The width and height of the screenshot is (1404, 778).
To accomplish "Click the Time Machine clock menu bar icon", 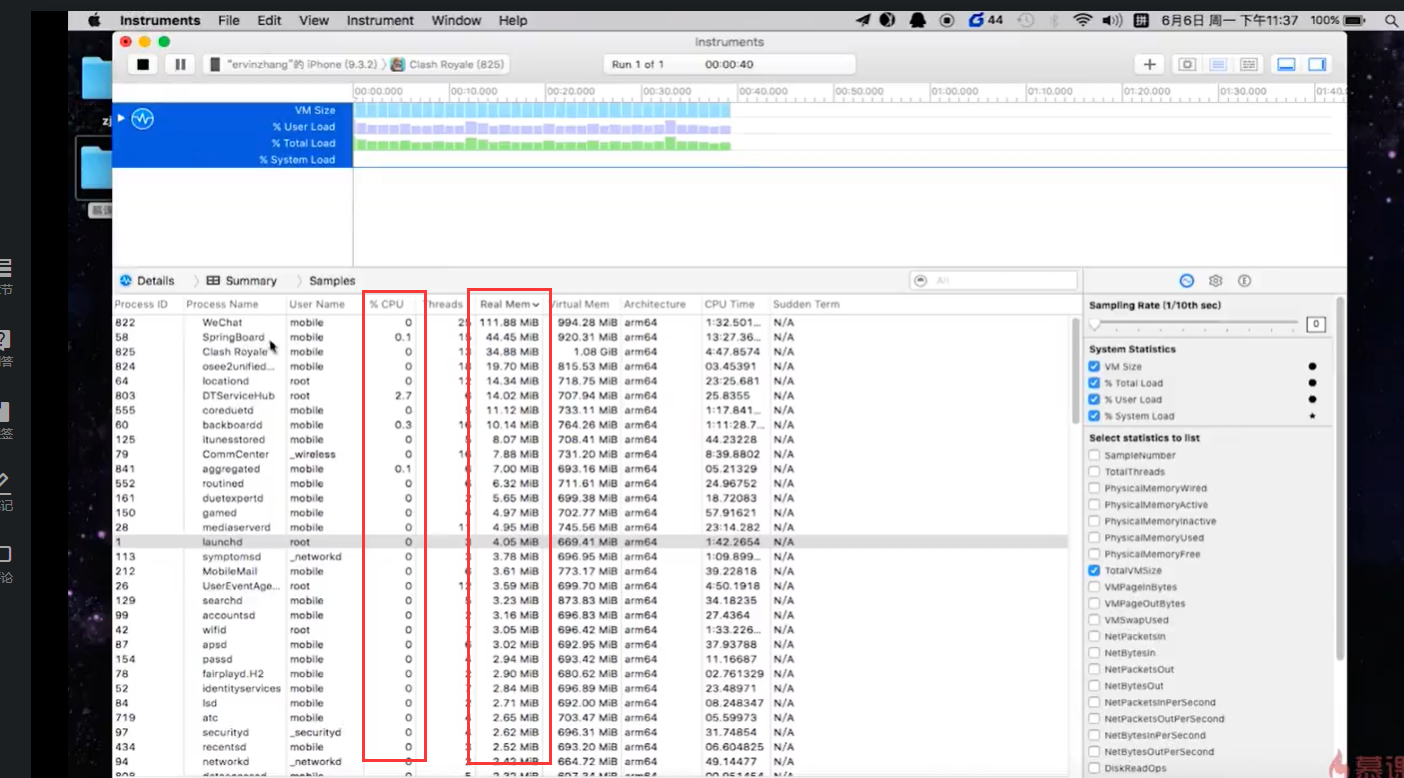I will (x=1025, y=20).
